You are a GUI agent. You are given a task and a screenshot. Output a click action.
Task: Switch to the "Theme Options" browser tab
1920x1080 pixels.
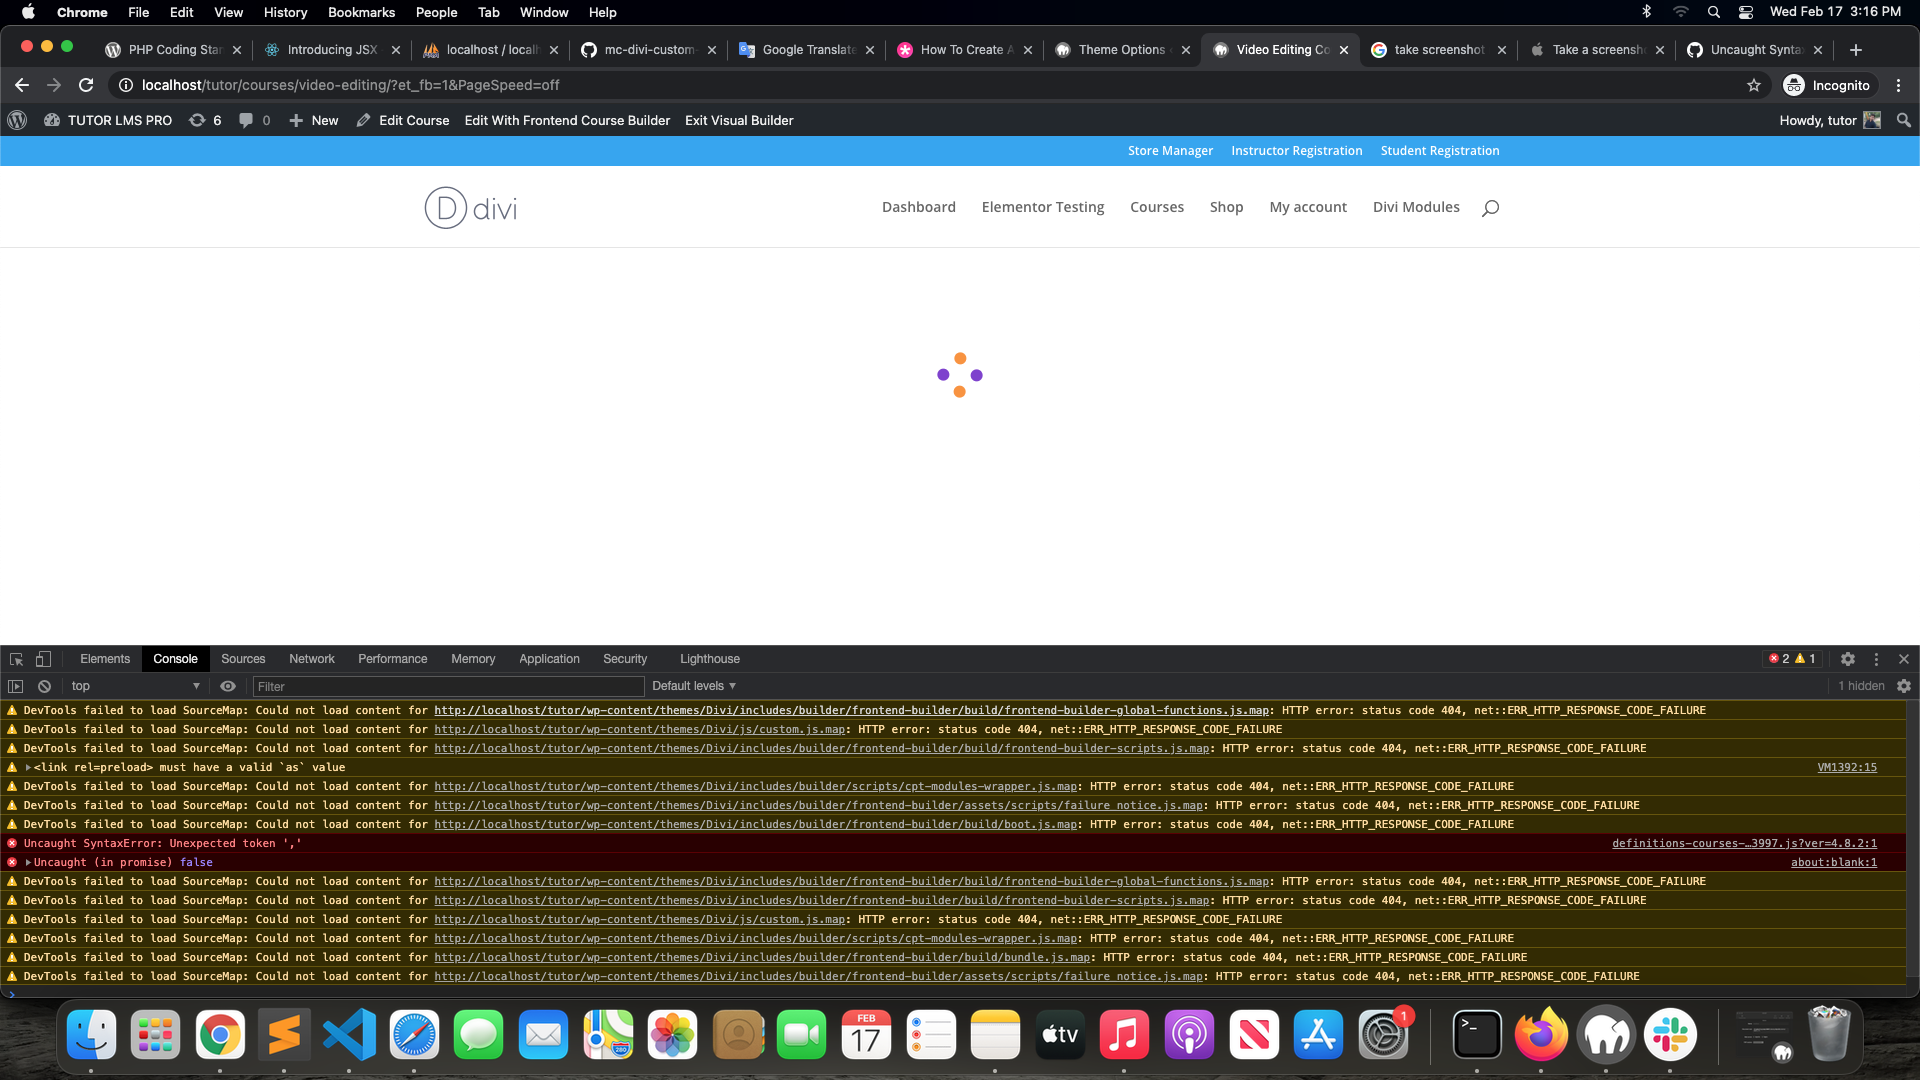point(1120,49)
